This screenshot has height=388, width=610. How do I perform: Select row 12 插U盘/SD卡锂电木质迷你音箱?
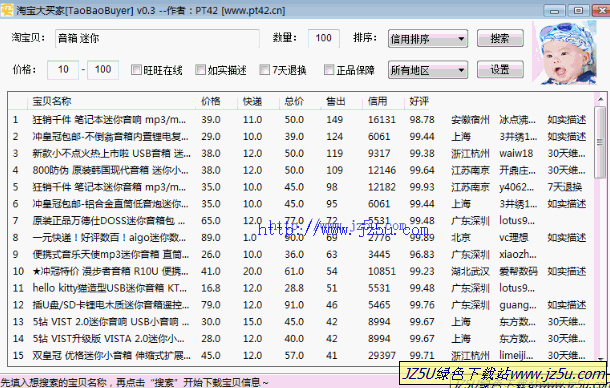pos(301,305)
